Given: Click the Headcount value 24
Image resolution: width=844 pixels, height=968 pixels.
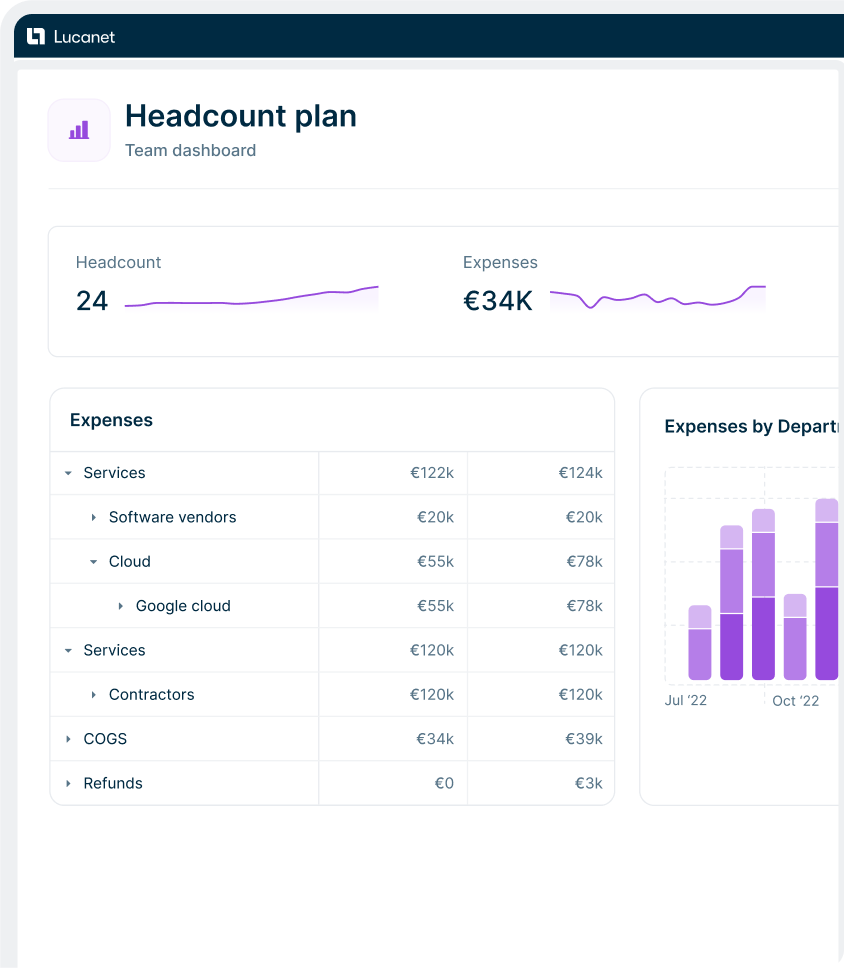Looking at the screenshot, I should tap(92, 300).
